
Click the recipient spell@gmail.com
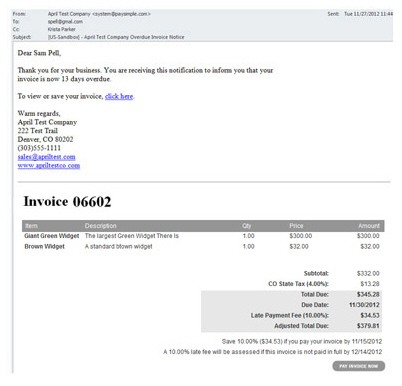pos(65,22)
